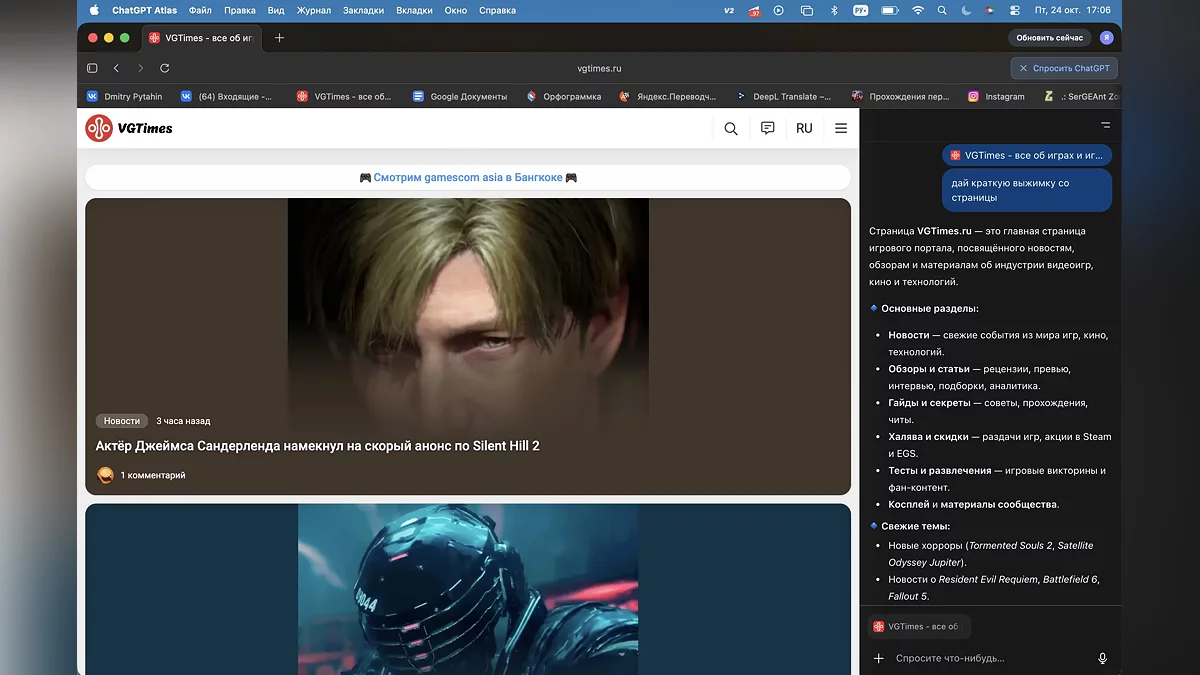Click the gamescom asia Bangkok banner link

[468, 177]
